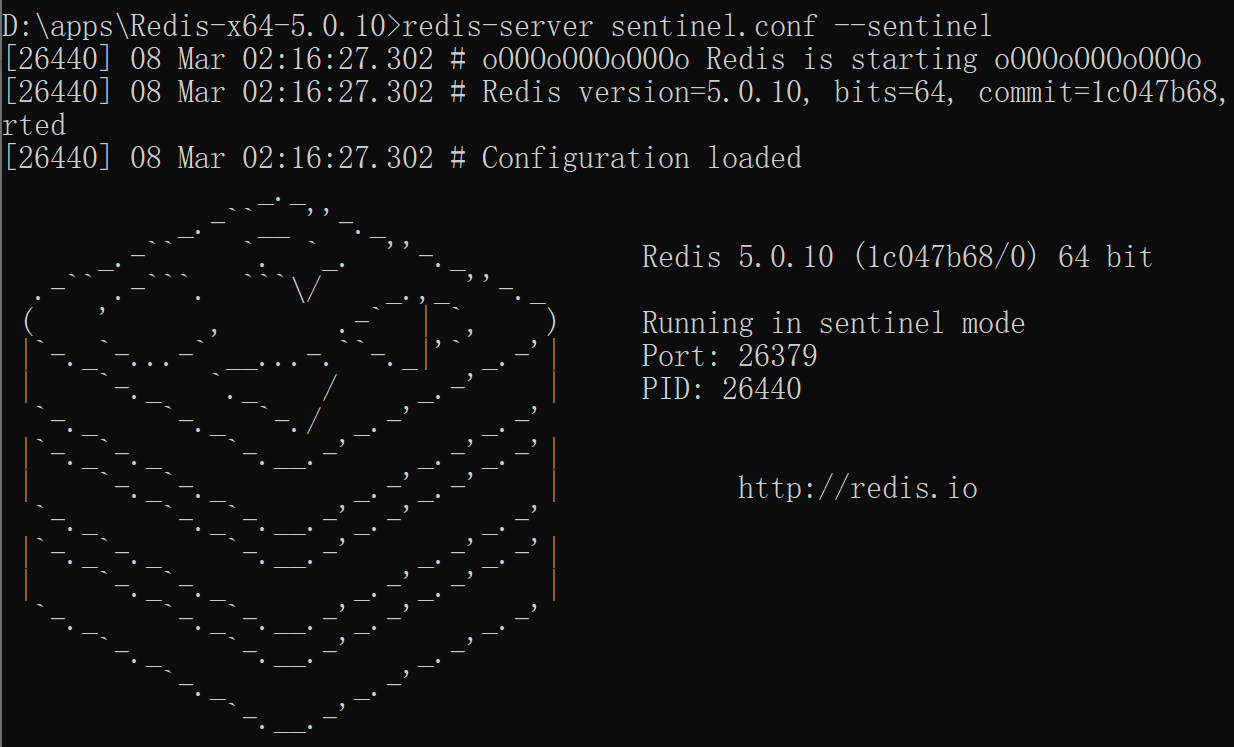Click the 'bits=64' text in log

click(x=889, y=92)
